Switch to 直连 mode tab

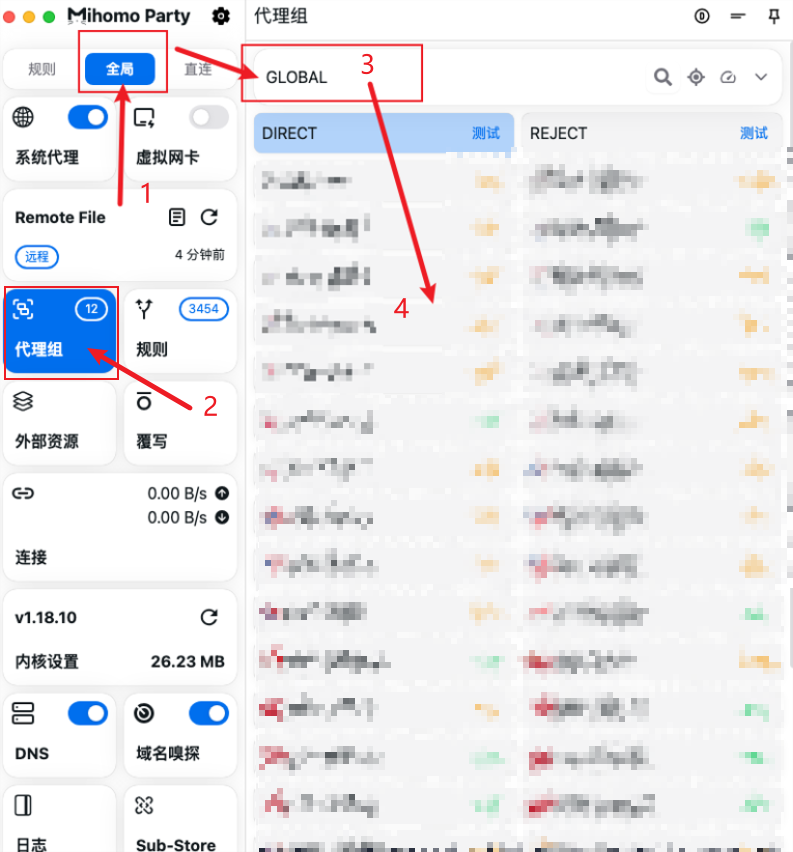pyautogui.click(x=198, y=69)
